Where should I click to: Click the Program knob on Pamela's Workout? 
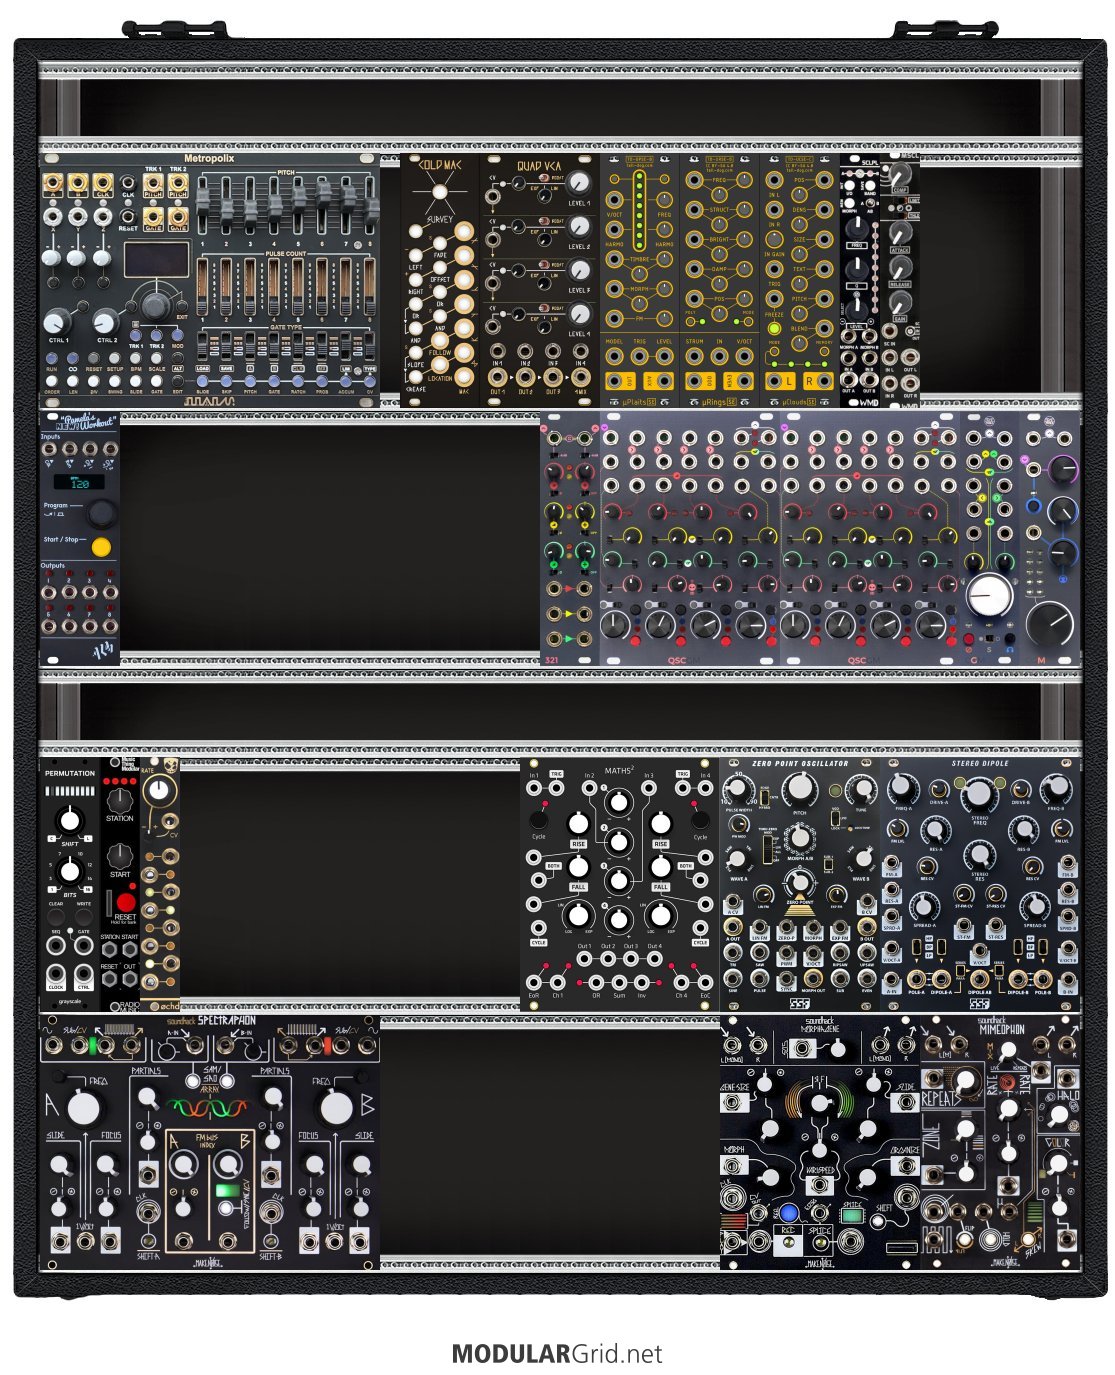(100, 513)
